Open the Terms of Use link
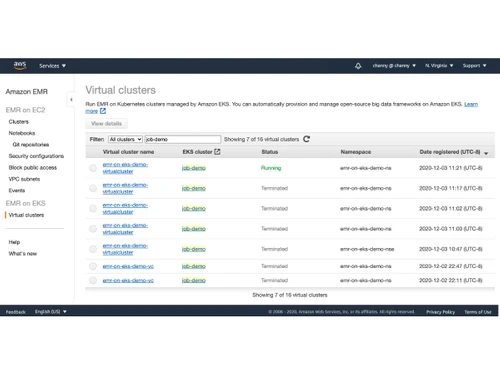 (478, 312)
